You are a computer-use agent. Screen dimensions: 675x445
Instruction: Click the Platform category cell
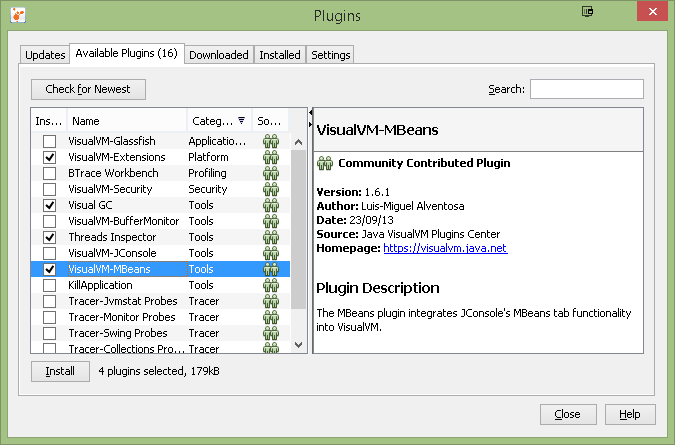(x=208, y=157)
